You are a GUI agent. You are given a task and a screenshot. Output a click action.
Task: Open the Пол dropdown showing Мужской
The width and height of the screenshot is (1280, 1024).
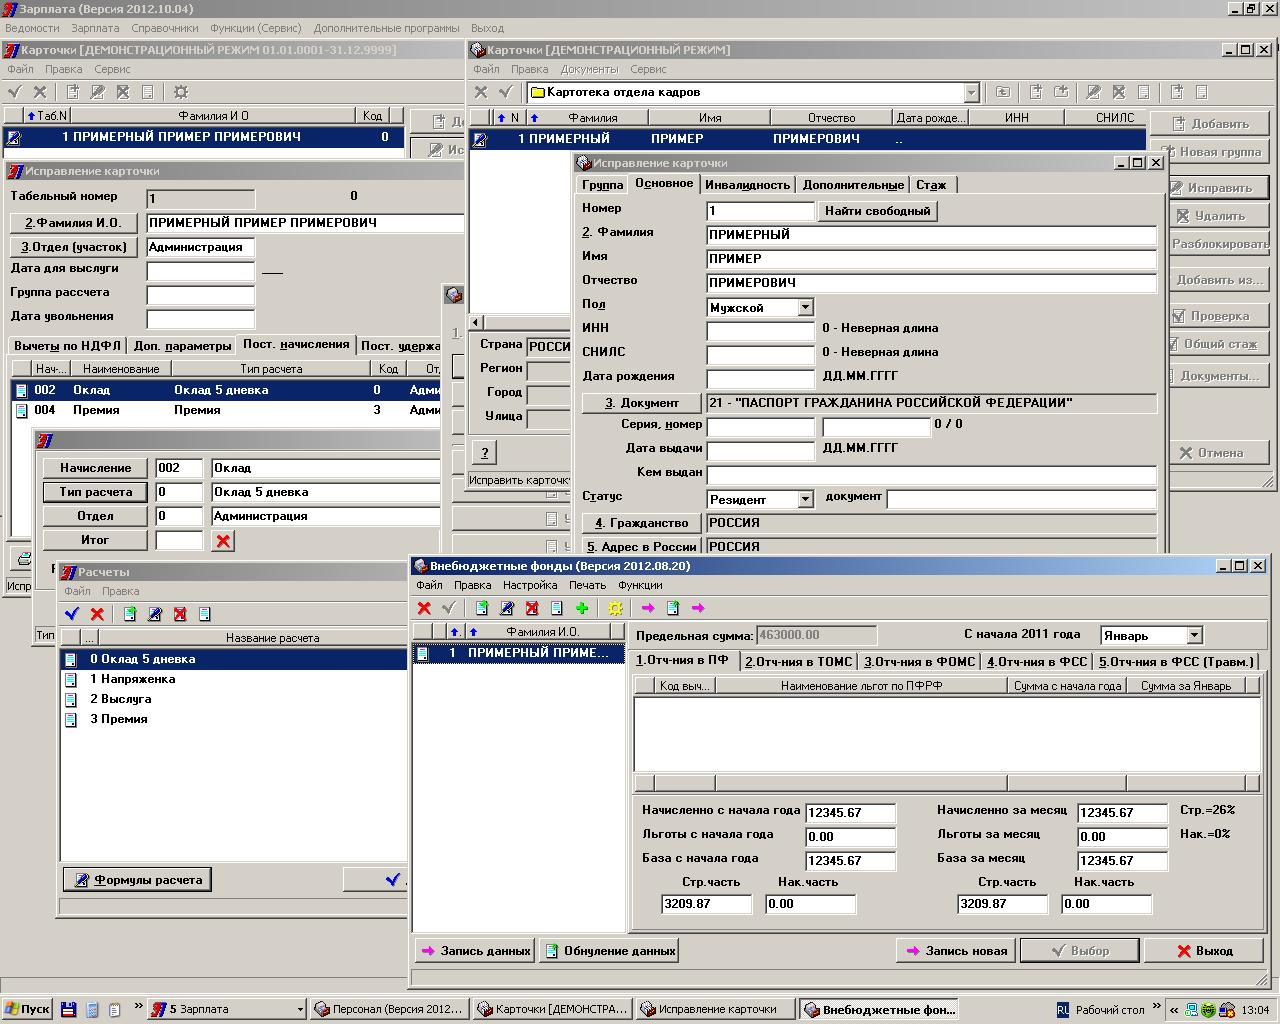pyautogui.click(x=805, y=308)
